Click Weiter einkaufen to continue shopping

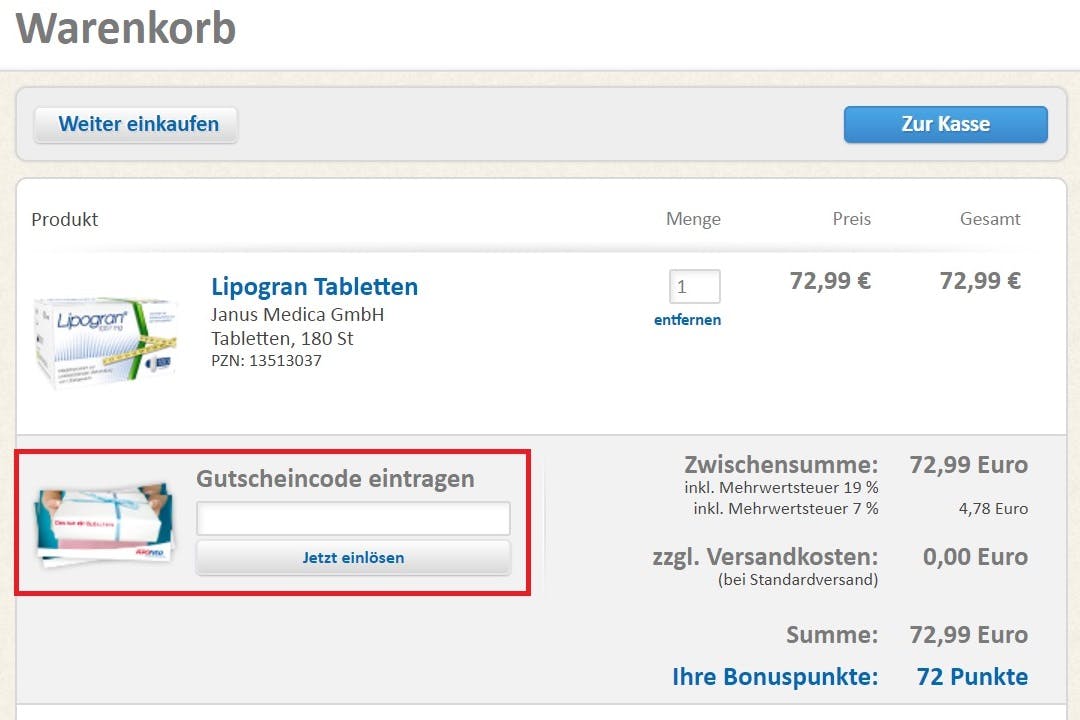point(137,125)
